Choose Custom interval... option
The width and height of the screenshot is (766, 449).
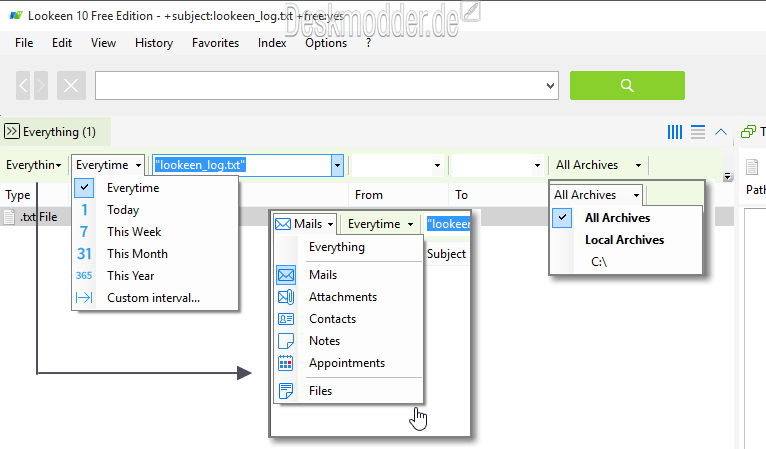point(153,298)
